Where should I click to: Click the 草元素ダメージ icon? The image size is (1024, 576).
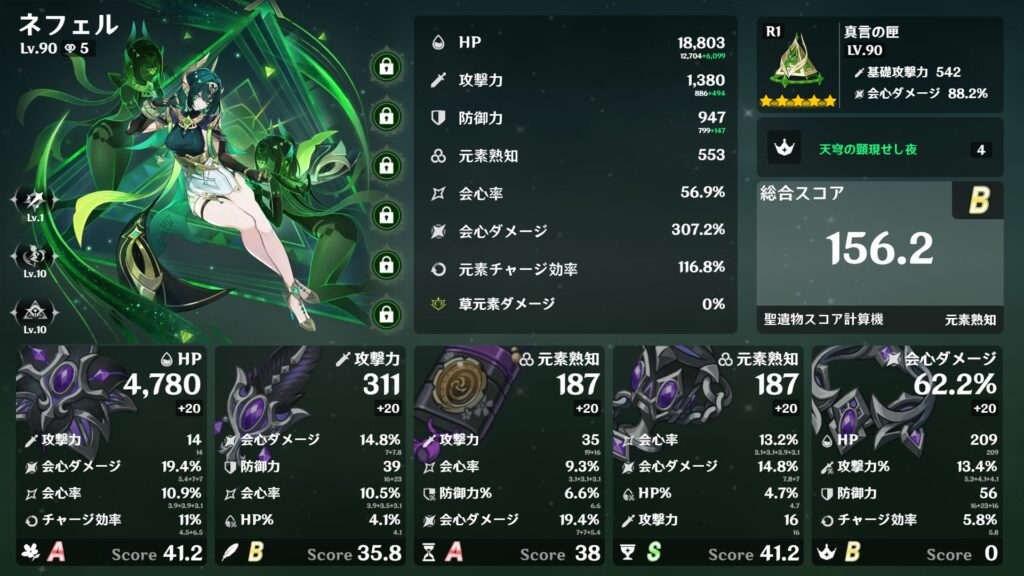coord(438,304)
